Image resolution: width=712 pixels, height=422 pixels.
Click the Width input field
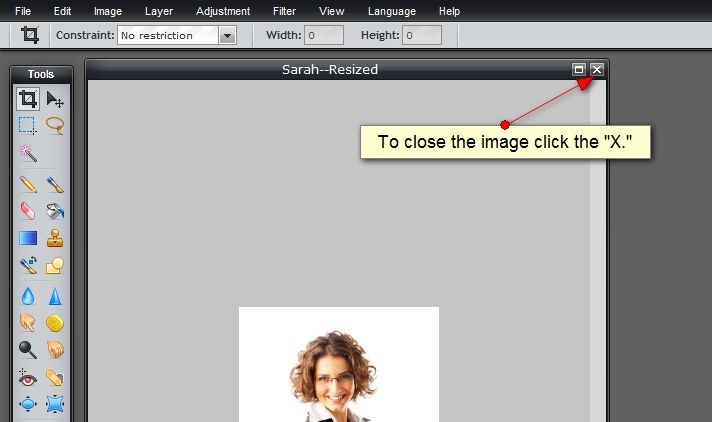click(x=323, y=36)
